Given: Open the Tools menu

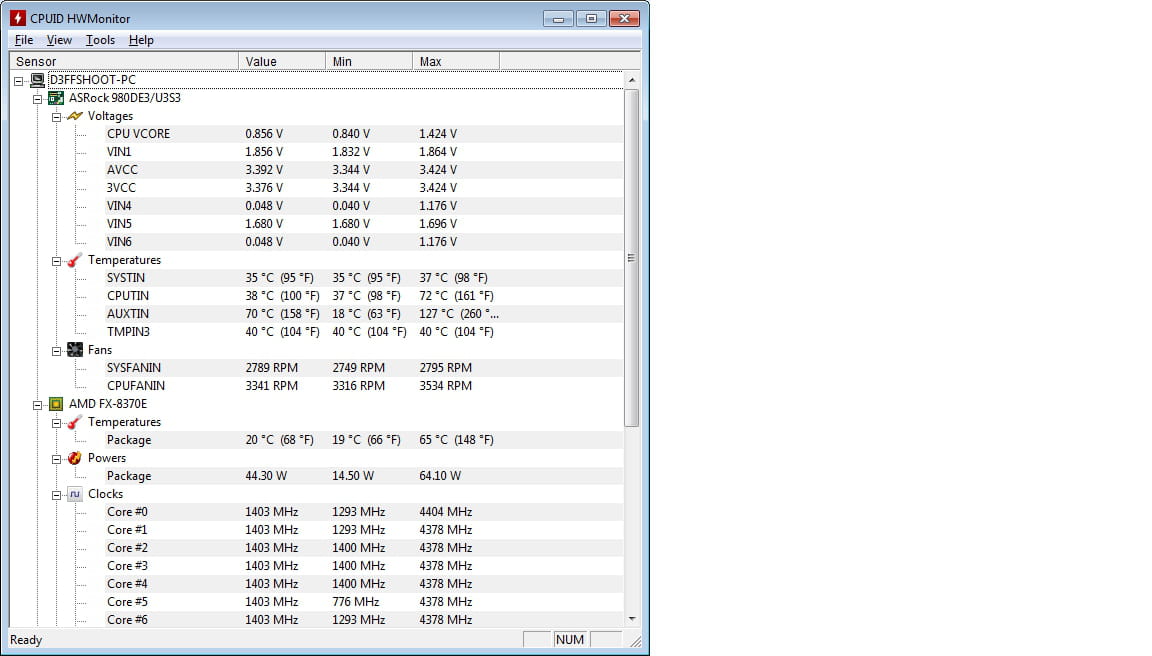Looking at the screenshot, I should click(x=100, y=40).
